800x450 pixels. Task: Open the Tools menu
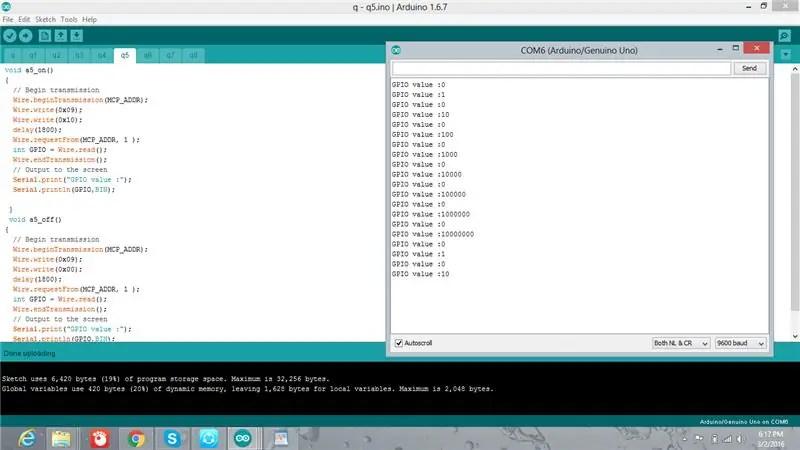(69, 19)
